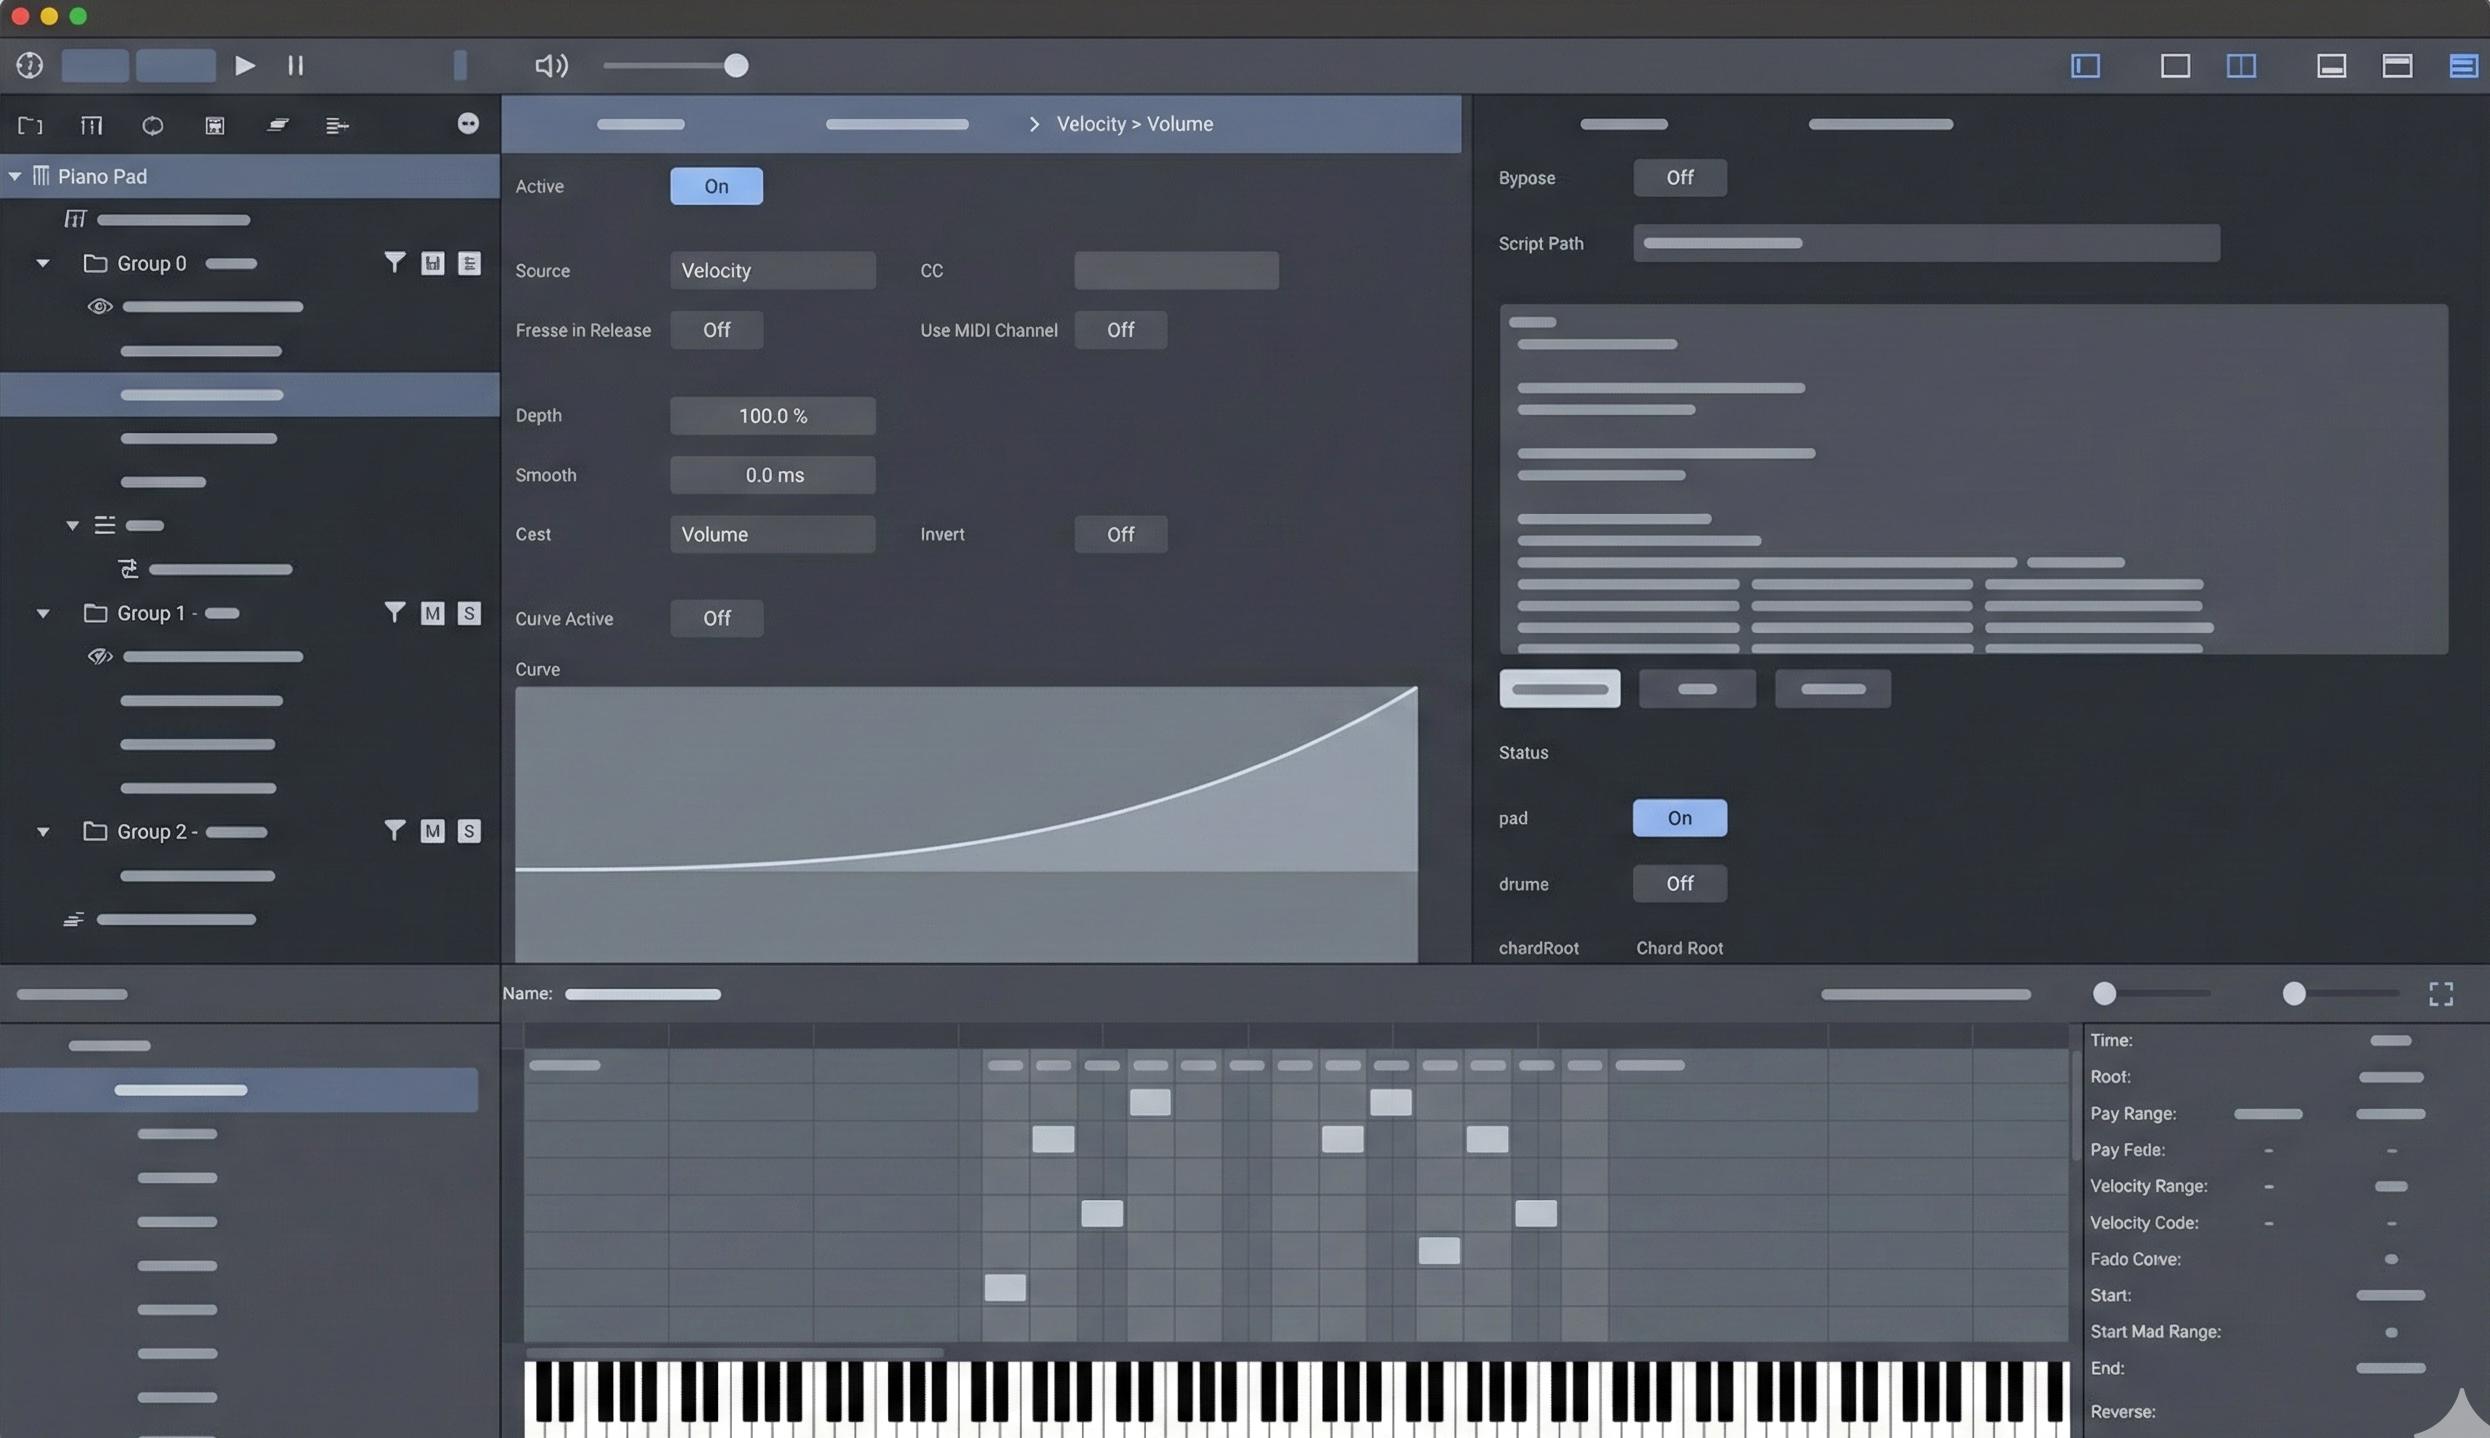Select the split view layout tab
The height and width of the screenshot is (1438, 2490).
2240,66
